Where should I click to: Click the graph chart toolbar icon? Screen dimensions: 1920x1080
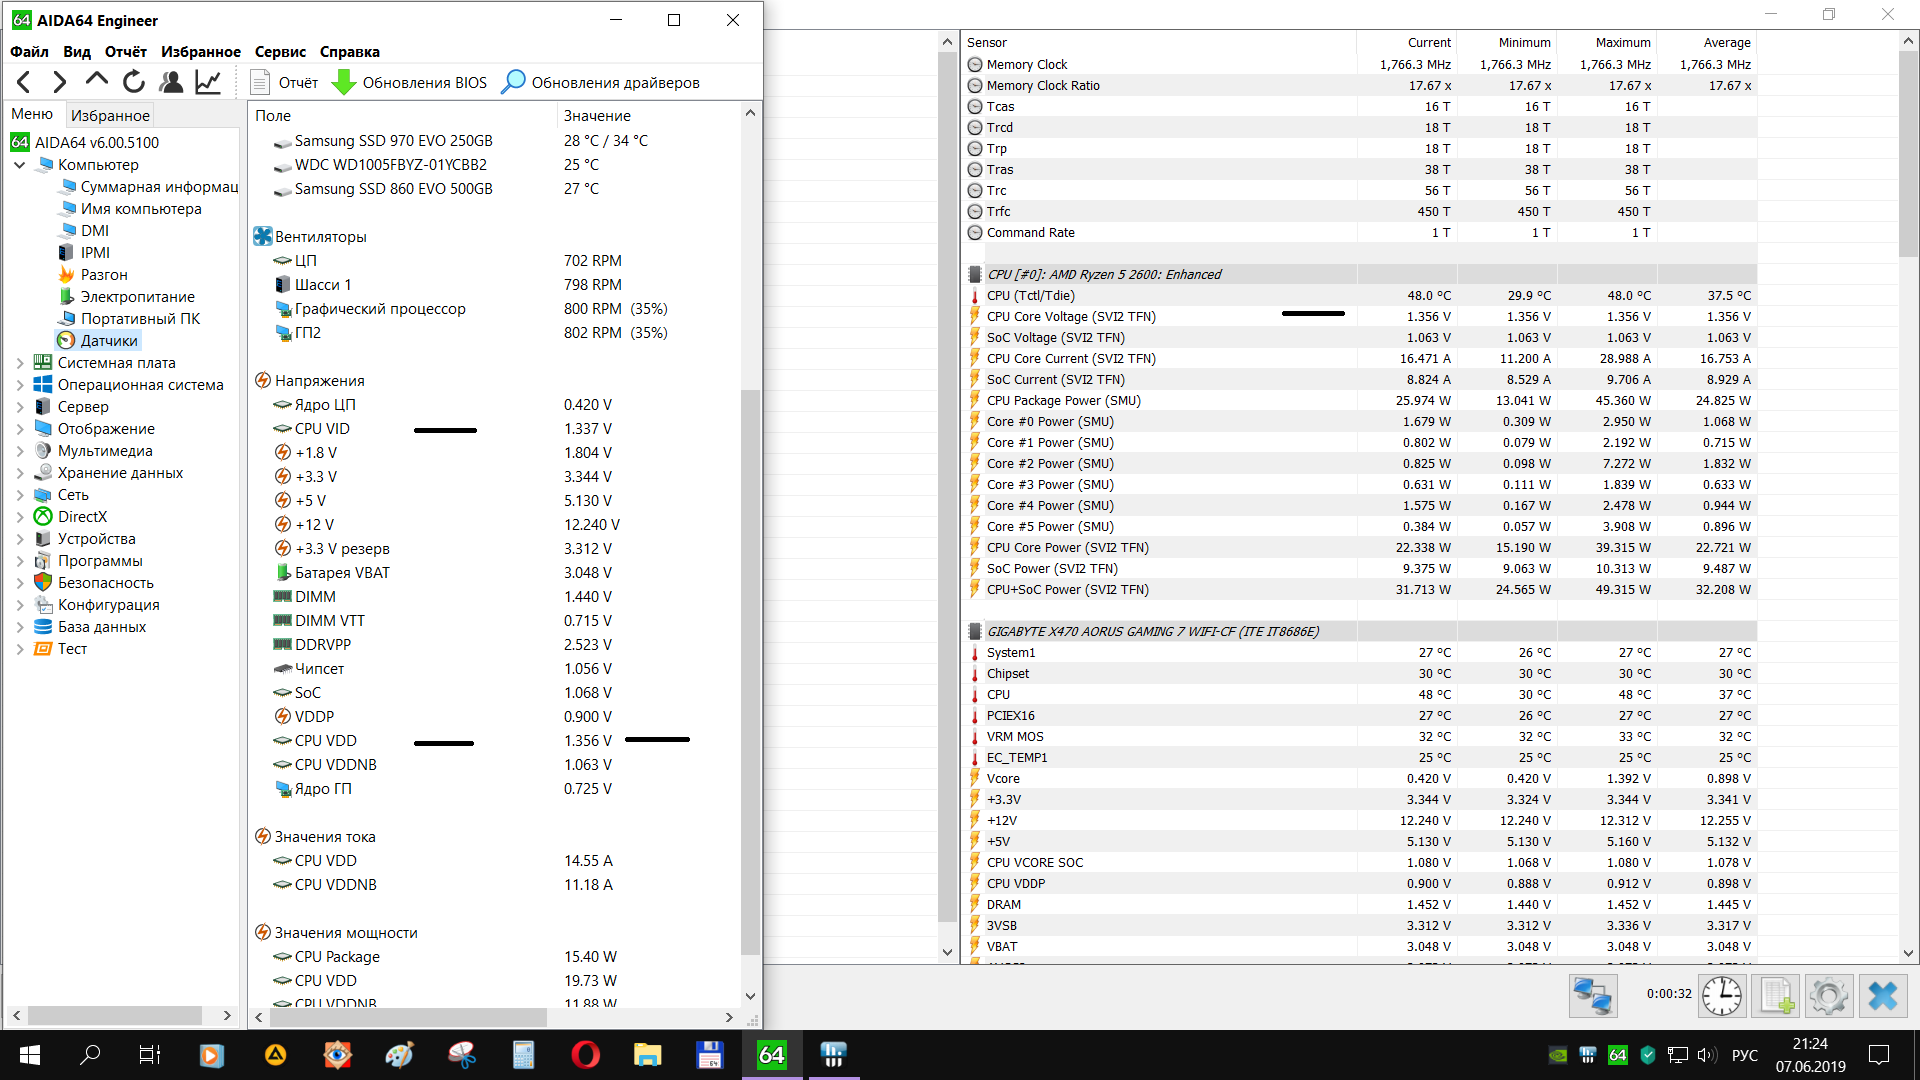pos(208,82)
